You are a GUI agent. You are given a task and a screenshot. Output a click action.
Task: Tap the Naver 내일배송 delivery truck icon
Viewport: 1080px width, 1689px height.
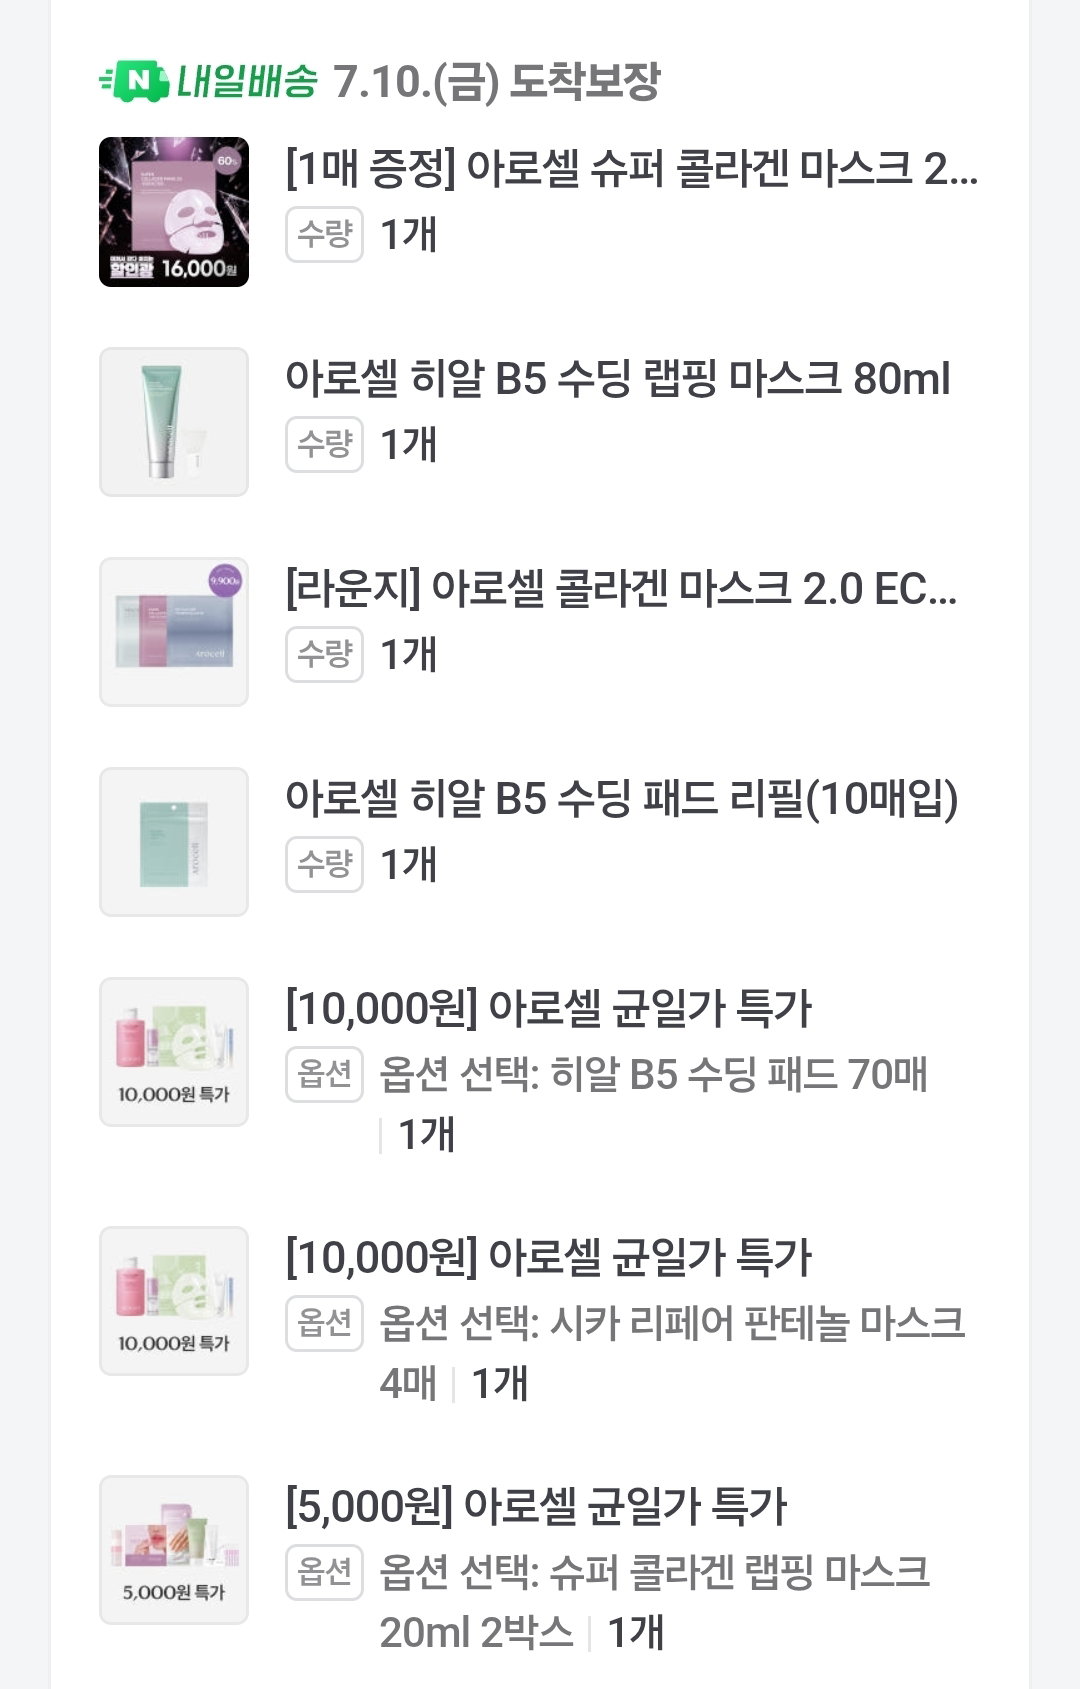click(133, 81)
